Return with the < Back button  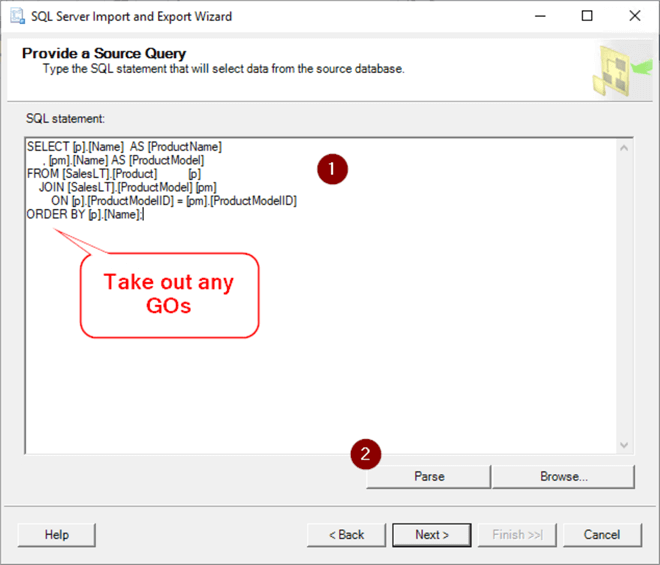(346, 535)
